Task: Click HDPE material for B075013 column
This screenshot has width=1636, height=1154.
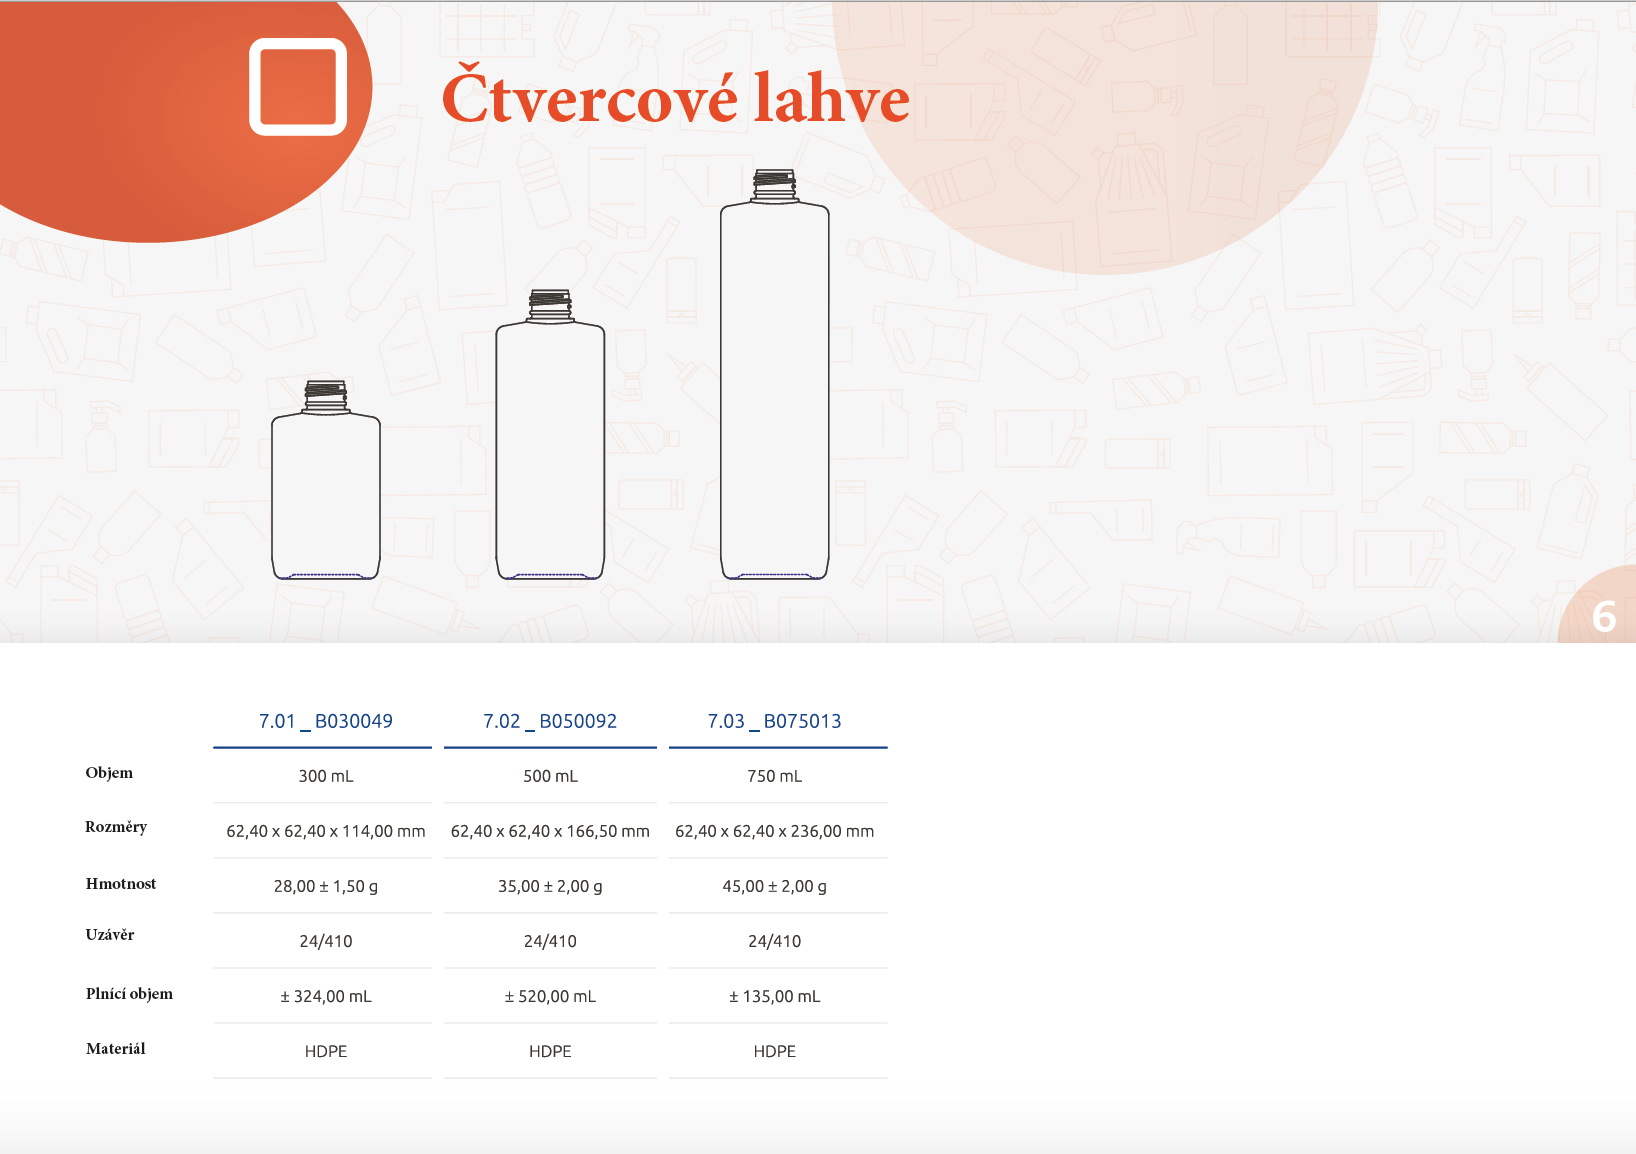Action: (x=775, y=1051)
